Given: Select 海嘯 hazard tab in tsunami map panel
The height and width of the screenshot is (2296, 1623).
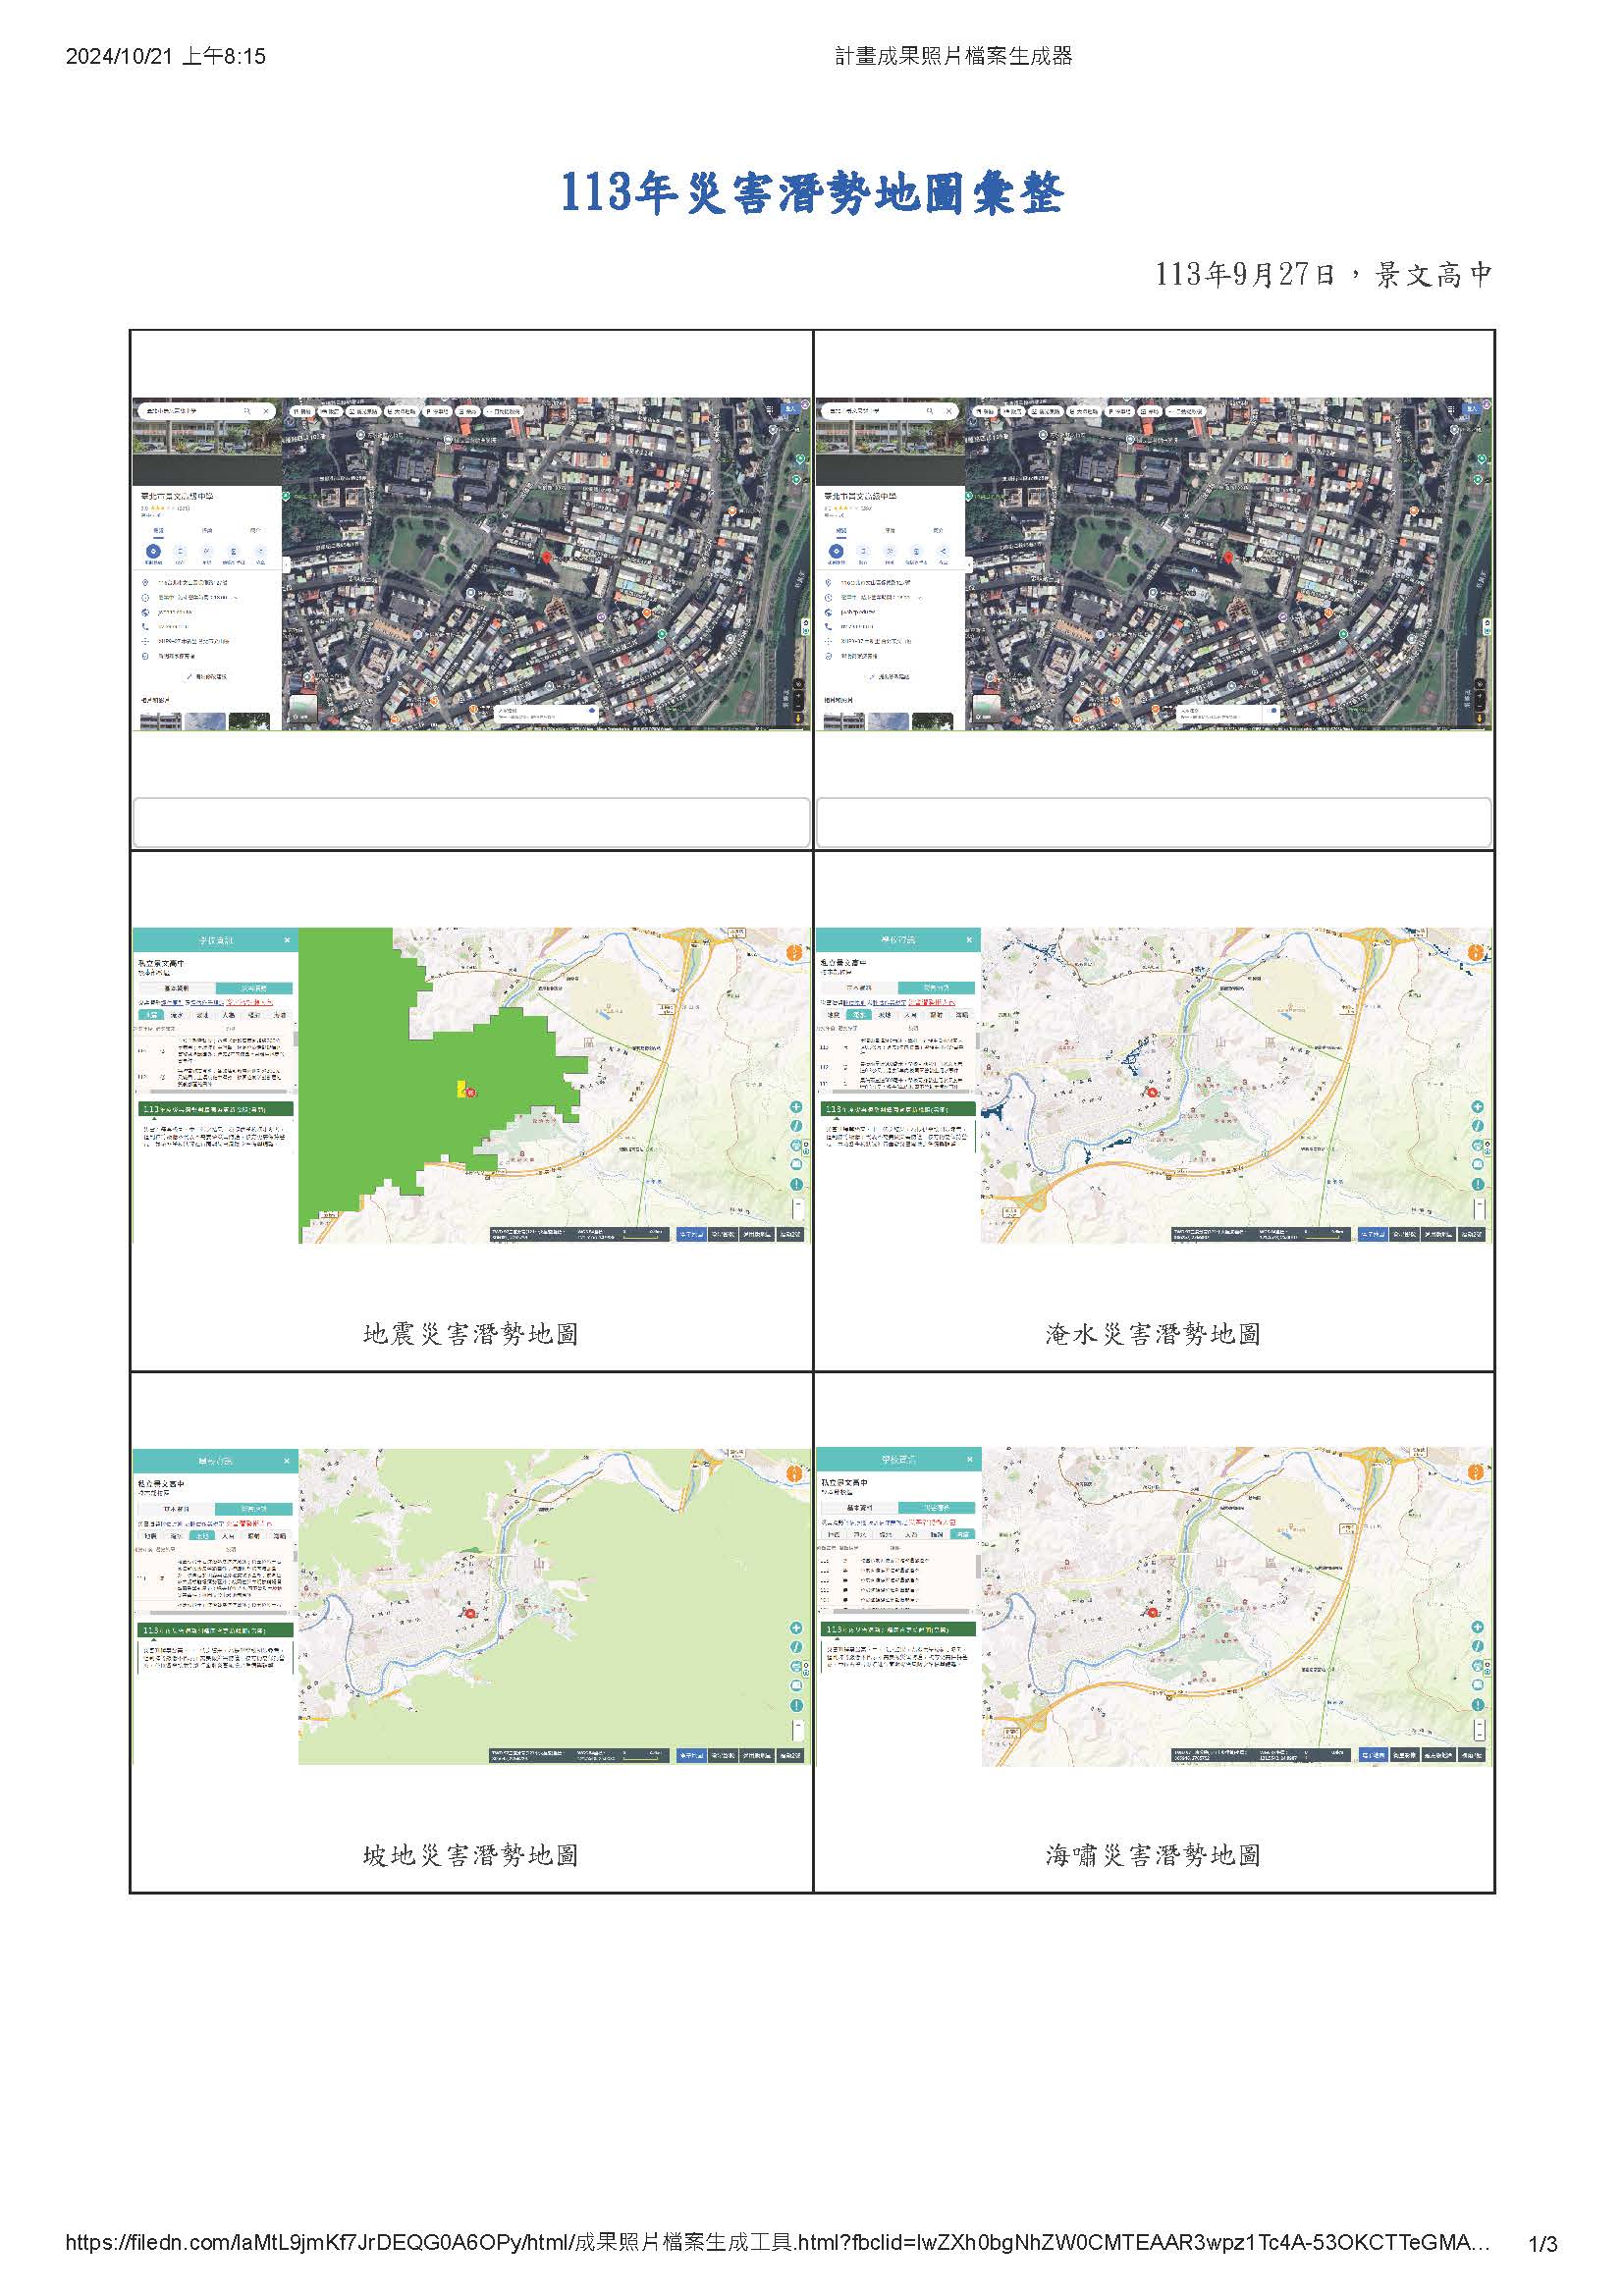Looking at the screenshot, I should [x=963, y=1535].
